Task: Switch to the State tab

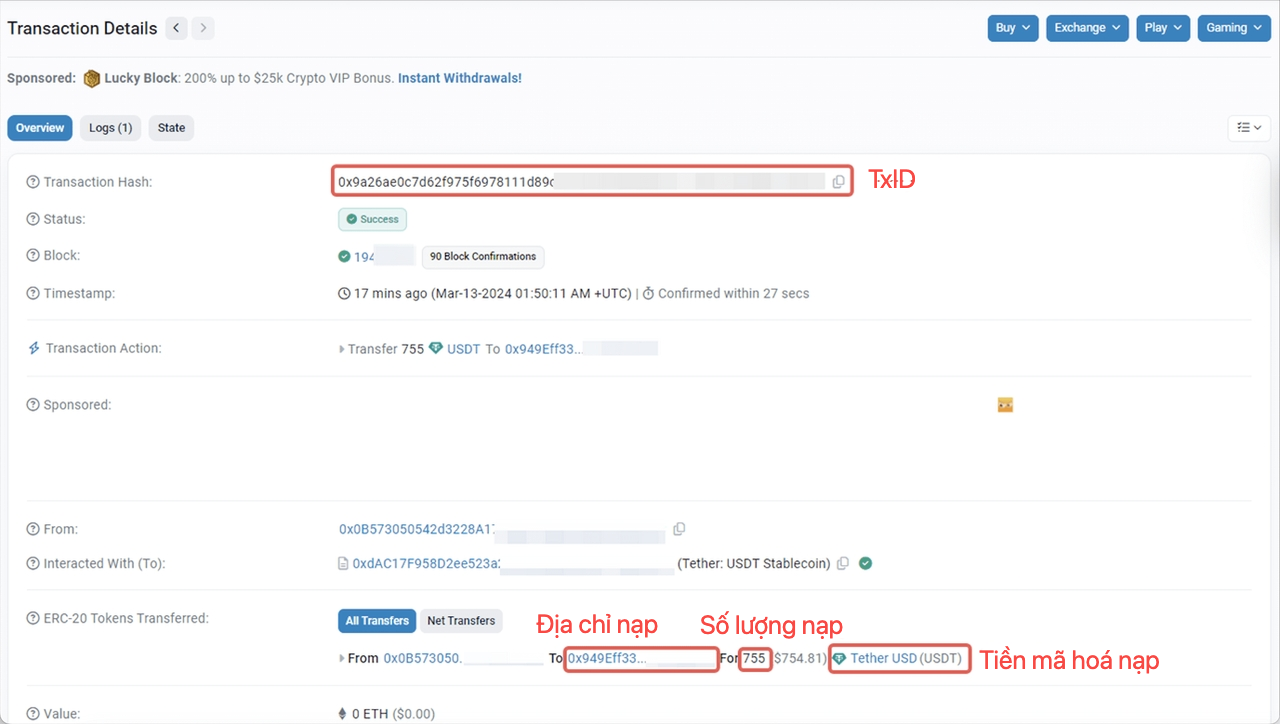Action: [171, 128]
